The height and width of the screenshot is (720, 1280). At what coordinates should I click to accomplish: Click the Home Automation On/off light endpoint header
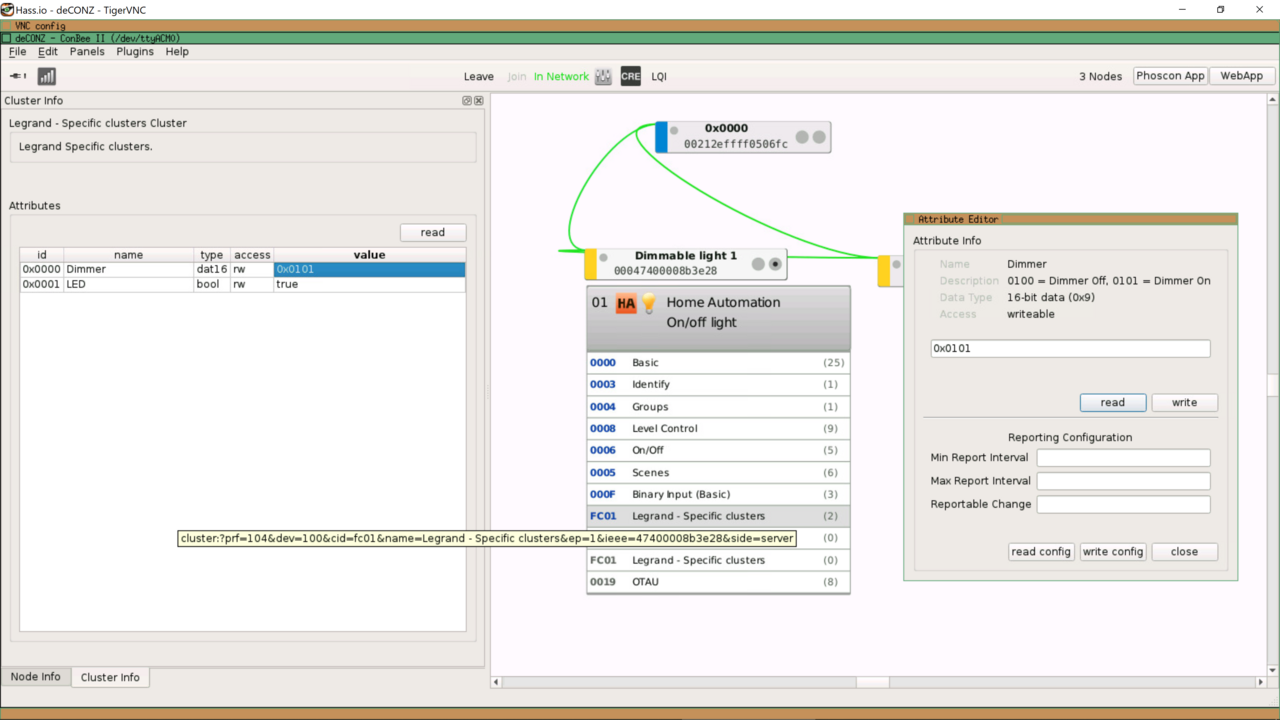point(718,318)
